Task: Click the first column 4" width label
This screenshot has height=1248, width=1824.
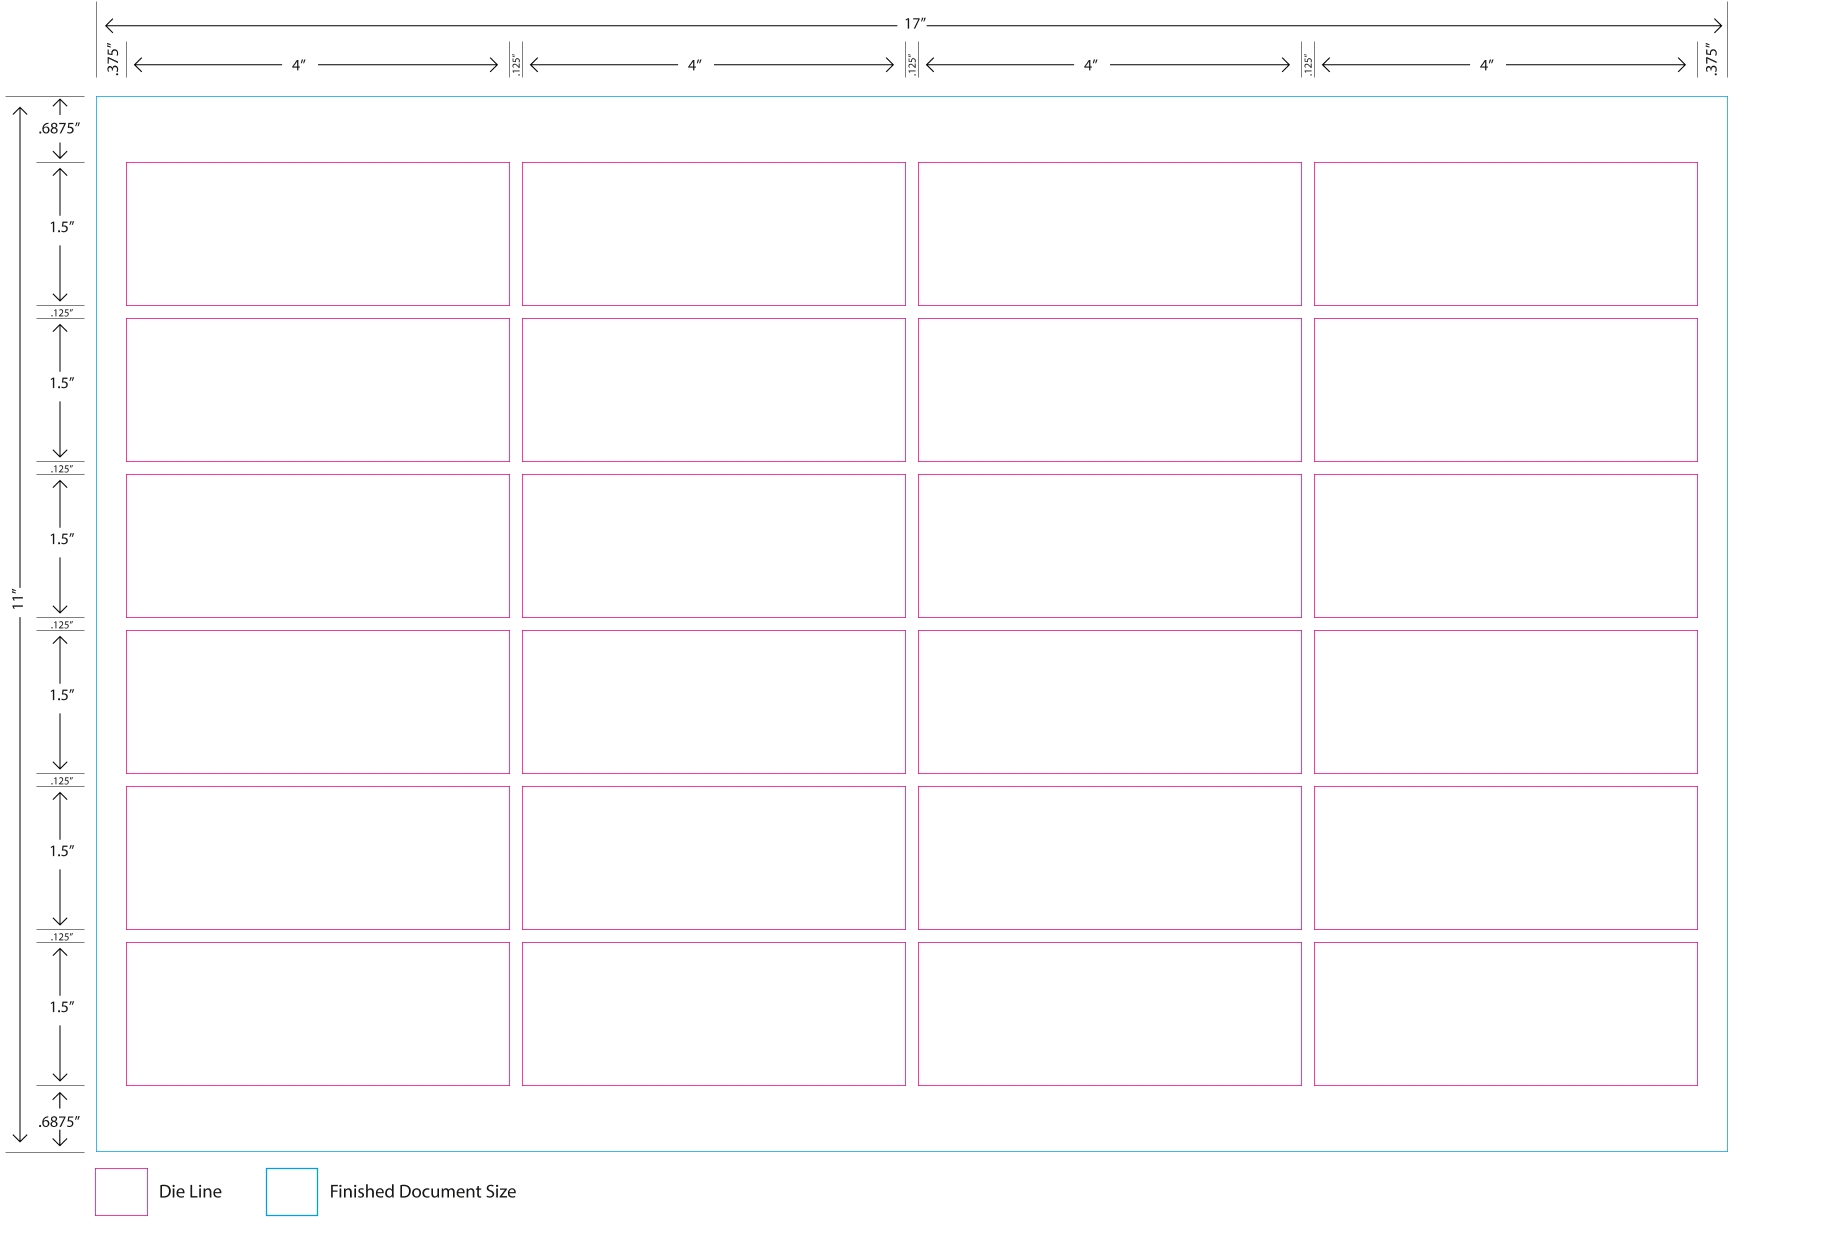Action: (x=299, y=65)
